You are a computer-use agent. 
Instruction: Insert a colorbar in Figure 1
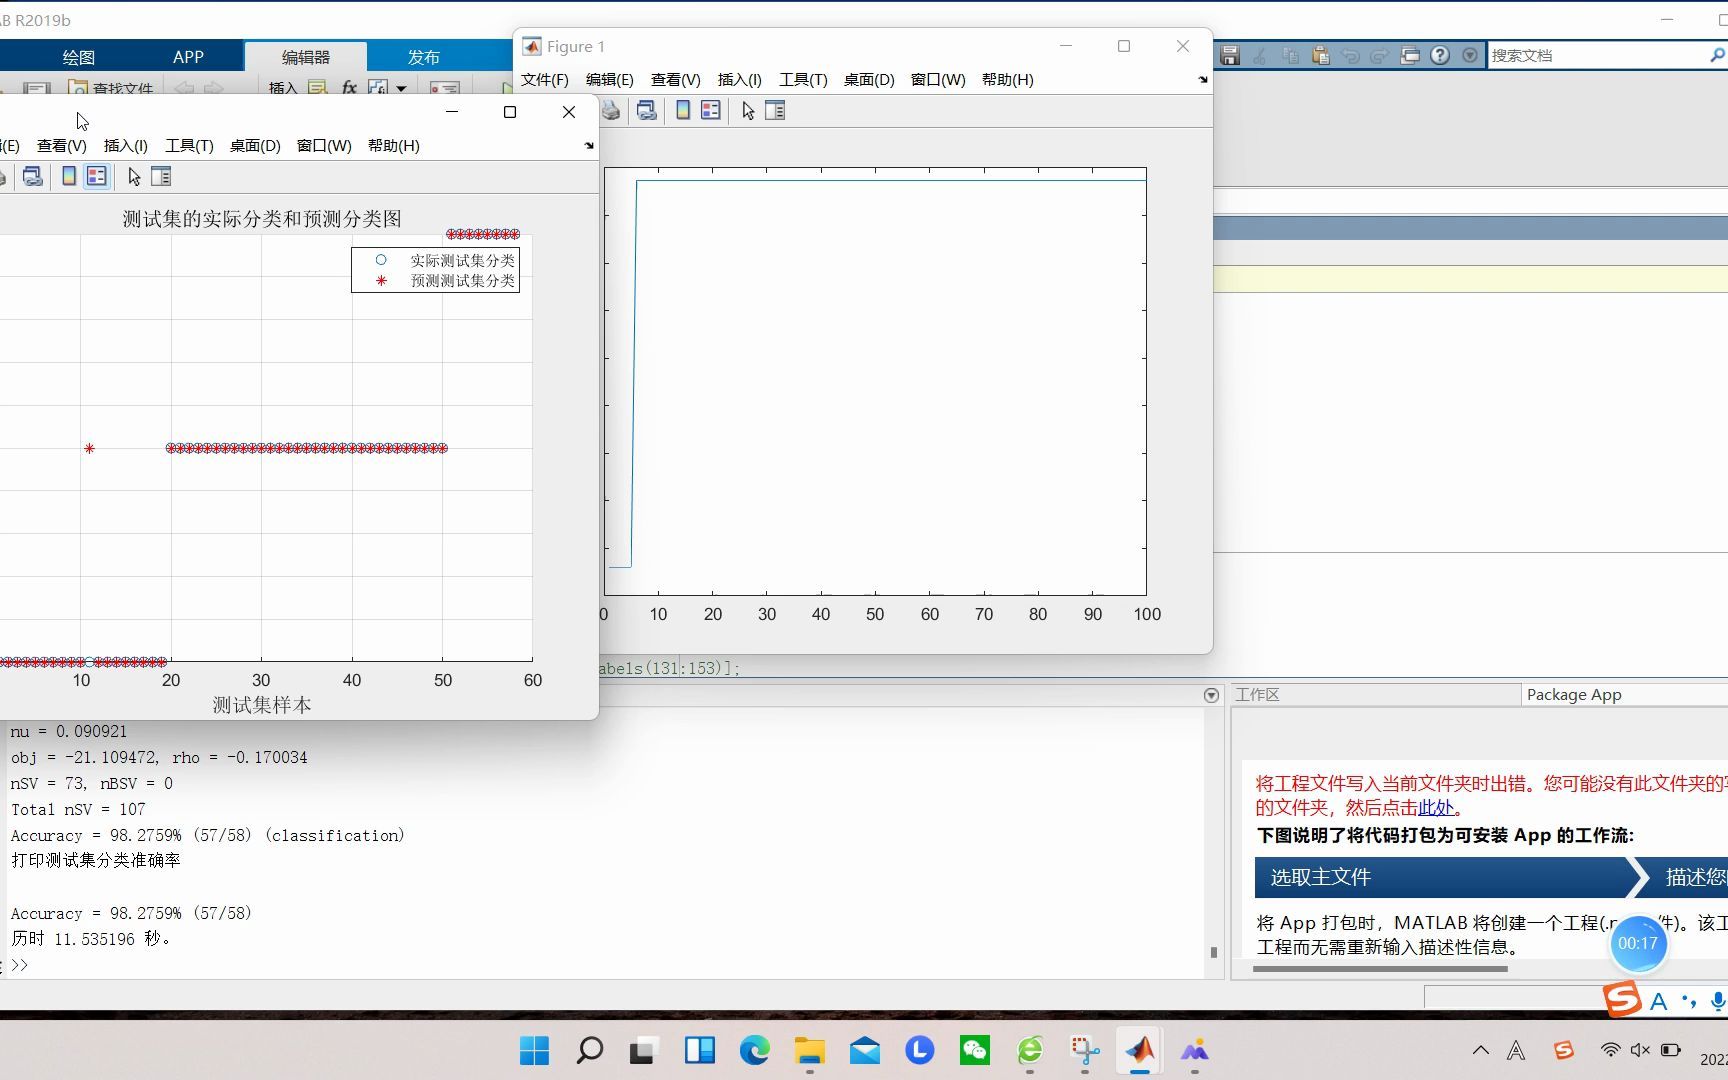coord(682,110)
